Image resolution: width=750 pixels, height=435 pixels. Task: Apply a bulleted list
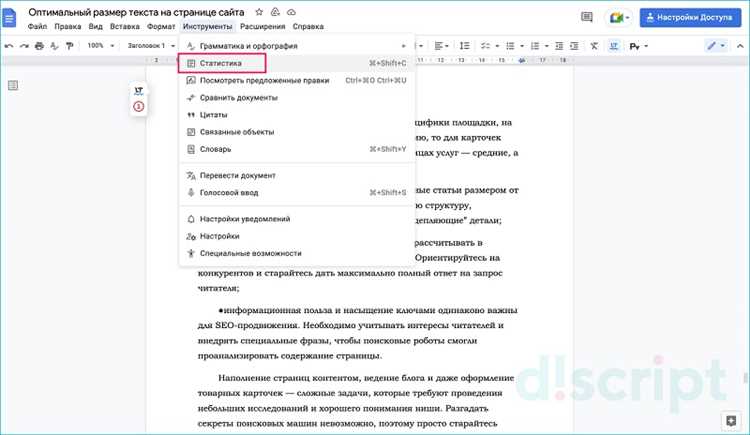click(x=510, y=46)
